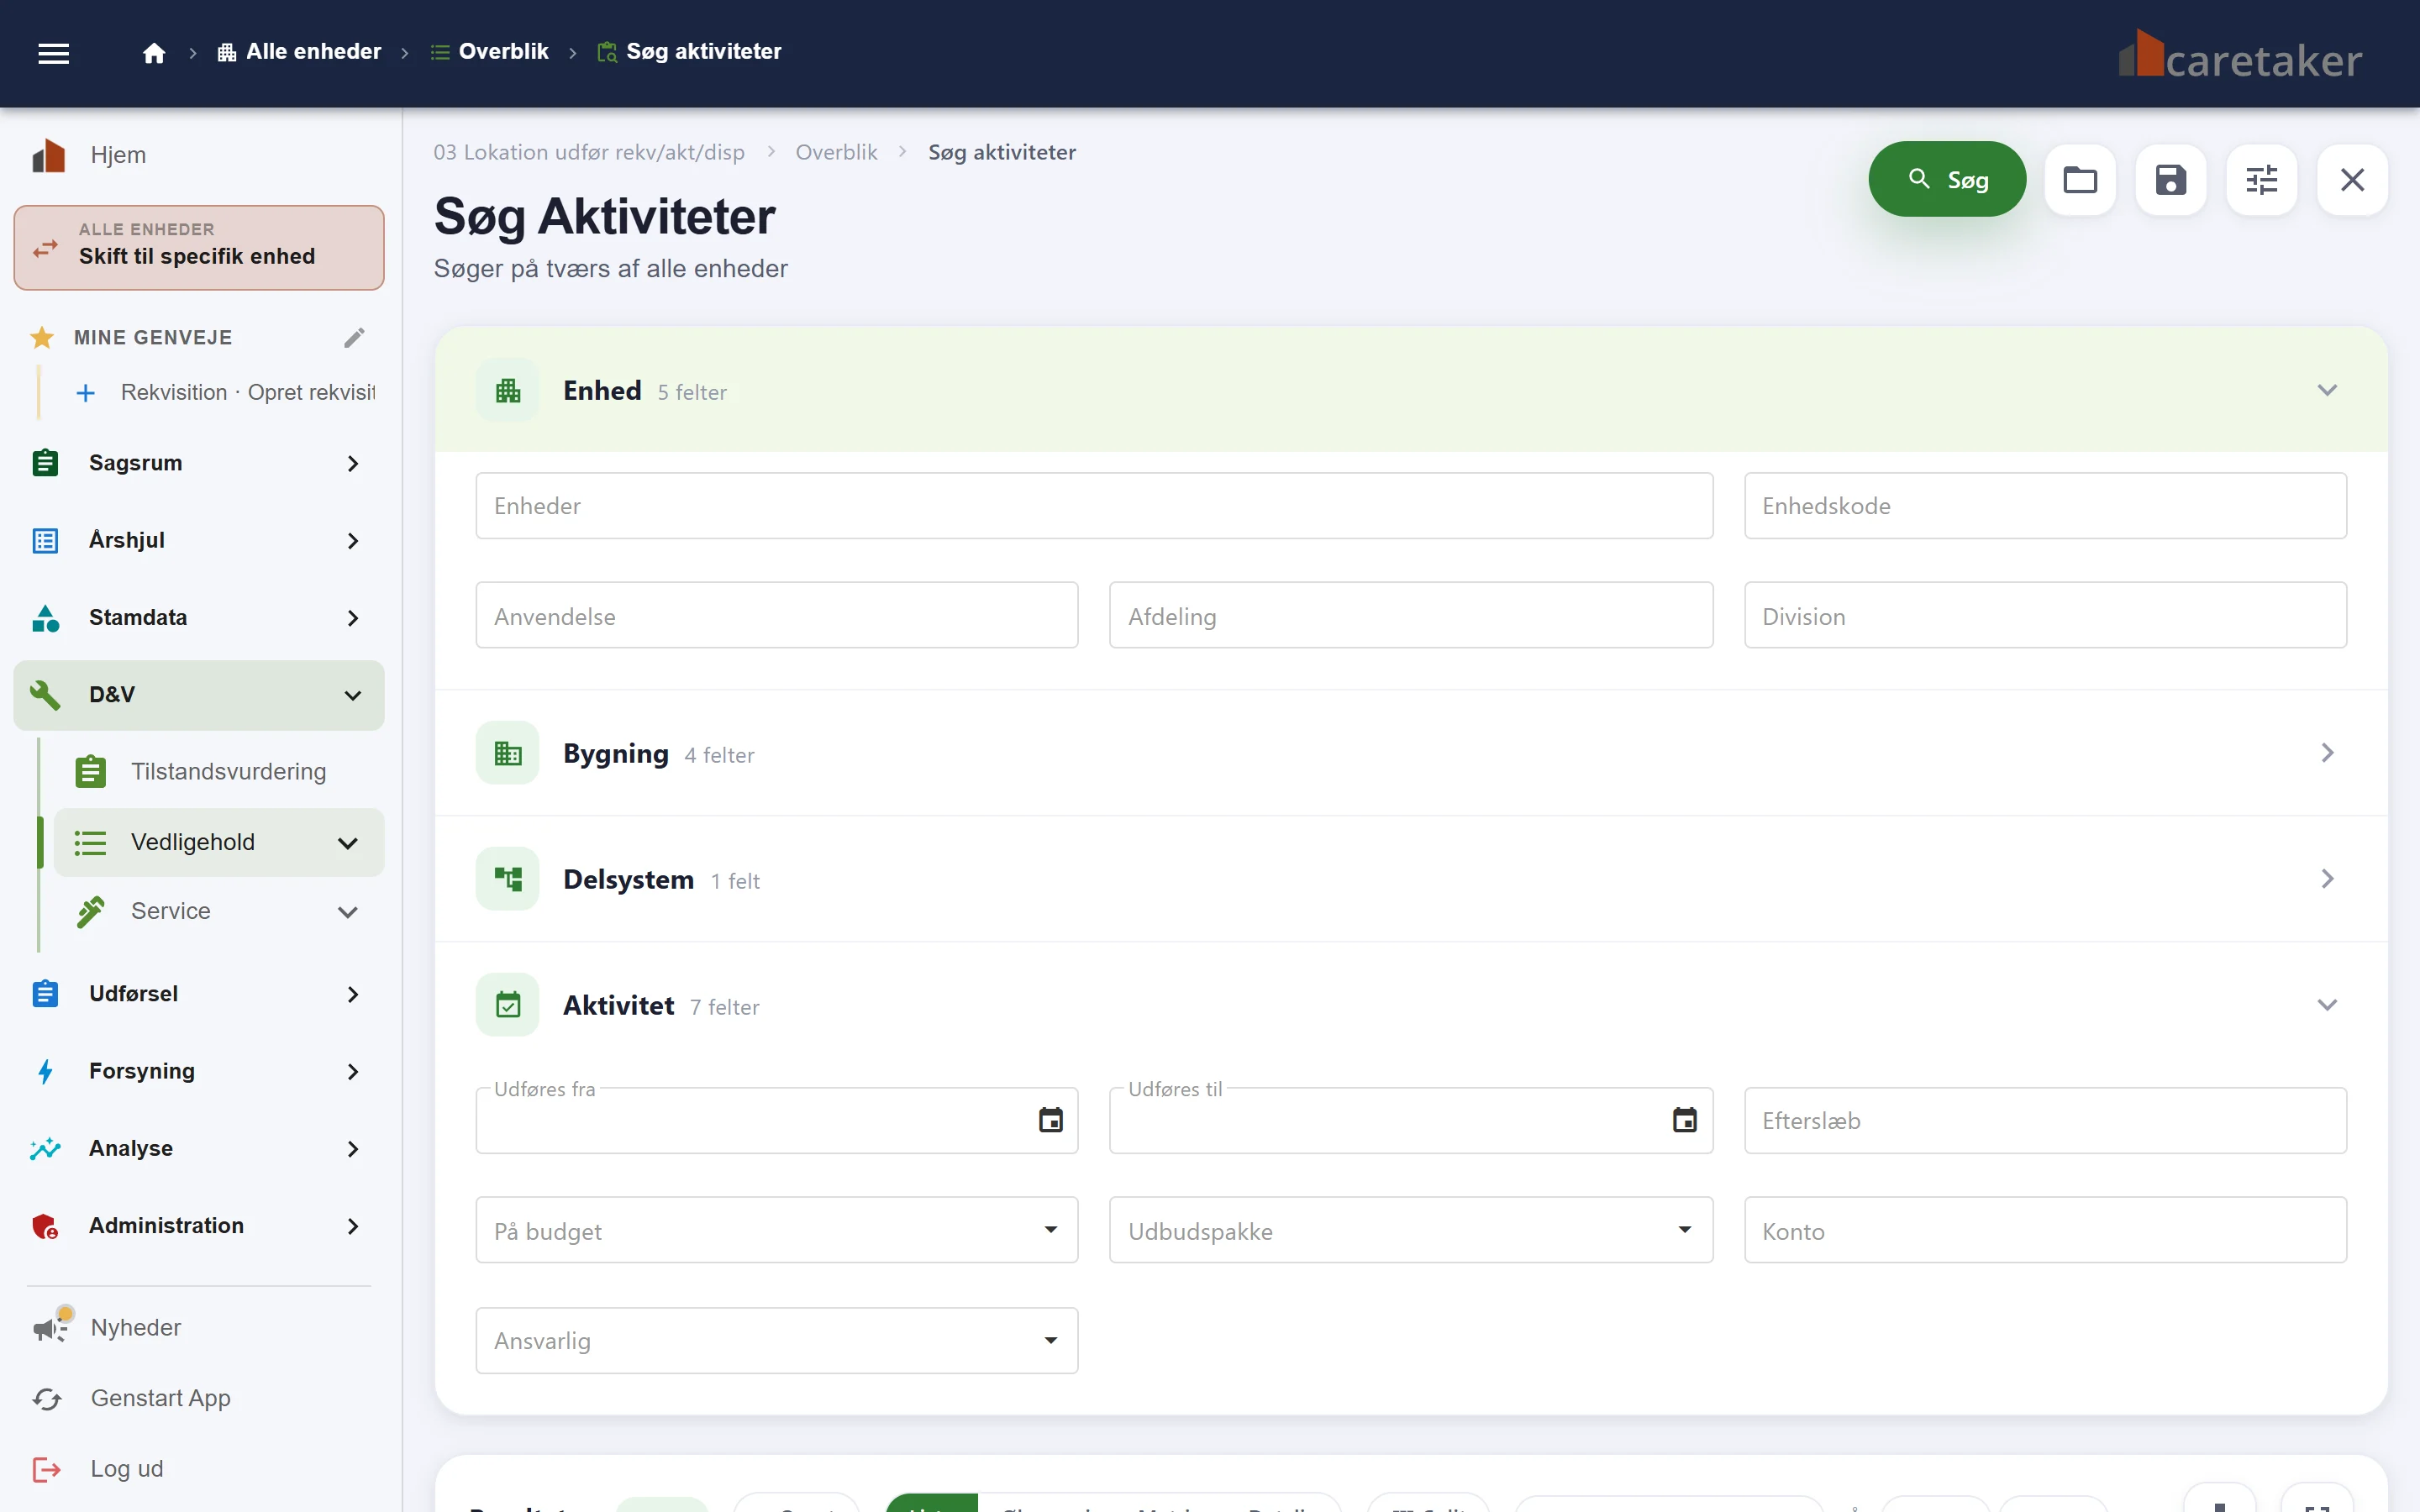Viewport: 2420px width, 1512px height.
Task: Go to home via the house icon
Action: [153, 52]
